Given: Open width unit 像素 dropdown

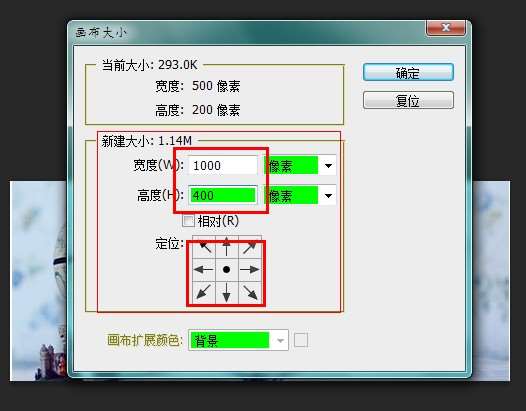Looking at the screenshot, I should pos(300,165).
